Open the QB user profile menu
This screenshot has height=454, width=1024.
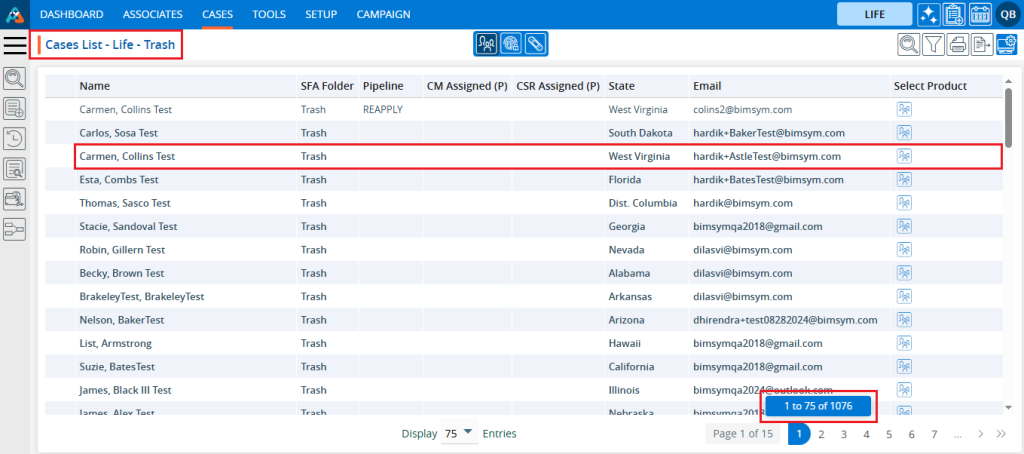(x=1006, y=14)
